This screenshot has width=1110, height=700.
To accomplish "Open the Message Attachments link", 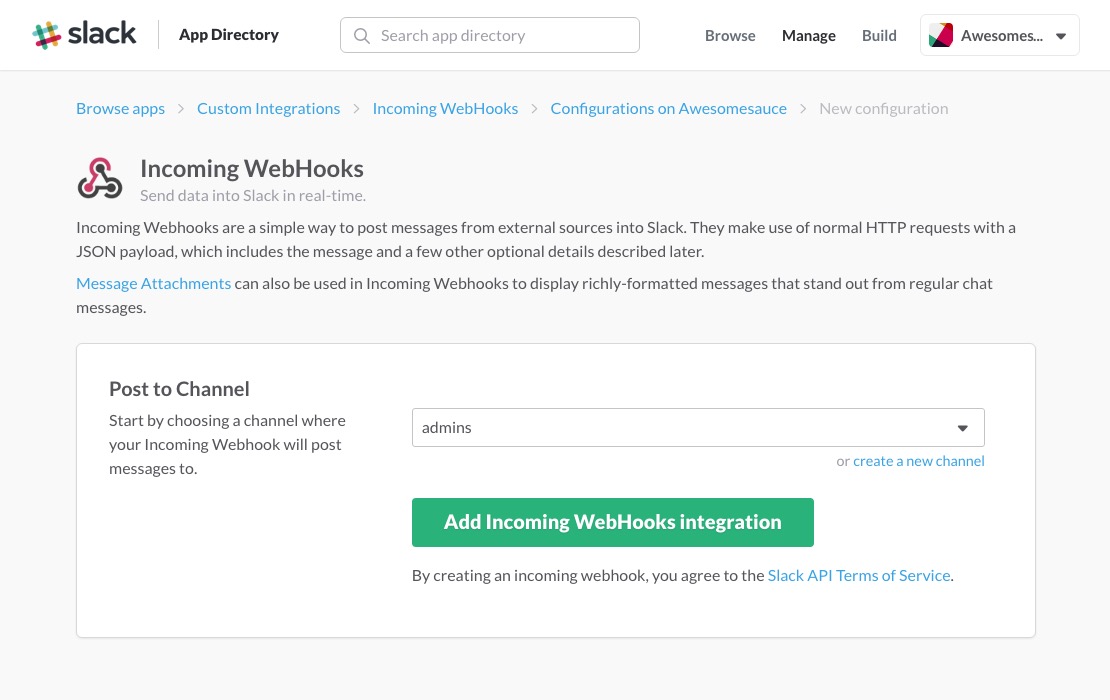I will (x=154, y=283).
